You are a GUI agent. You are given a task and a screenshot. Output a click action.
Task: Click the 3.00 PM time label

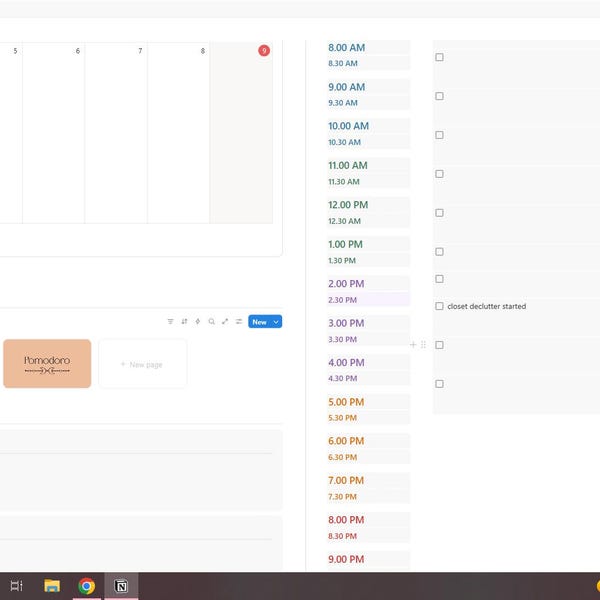(x=346, y=323)
